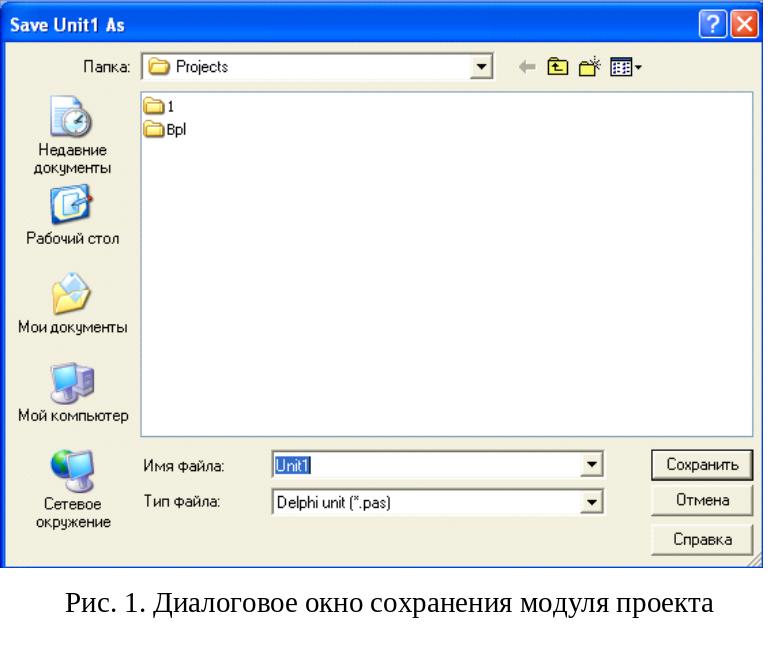Click the Справка button
This screenshot has height=648, width=772.
702,540
